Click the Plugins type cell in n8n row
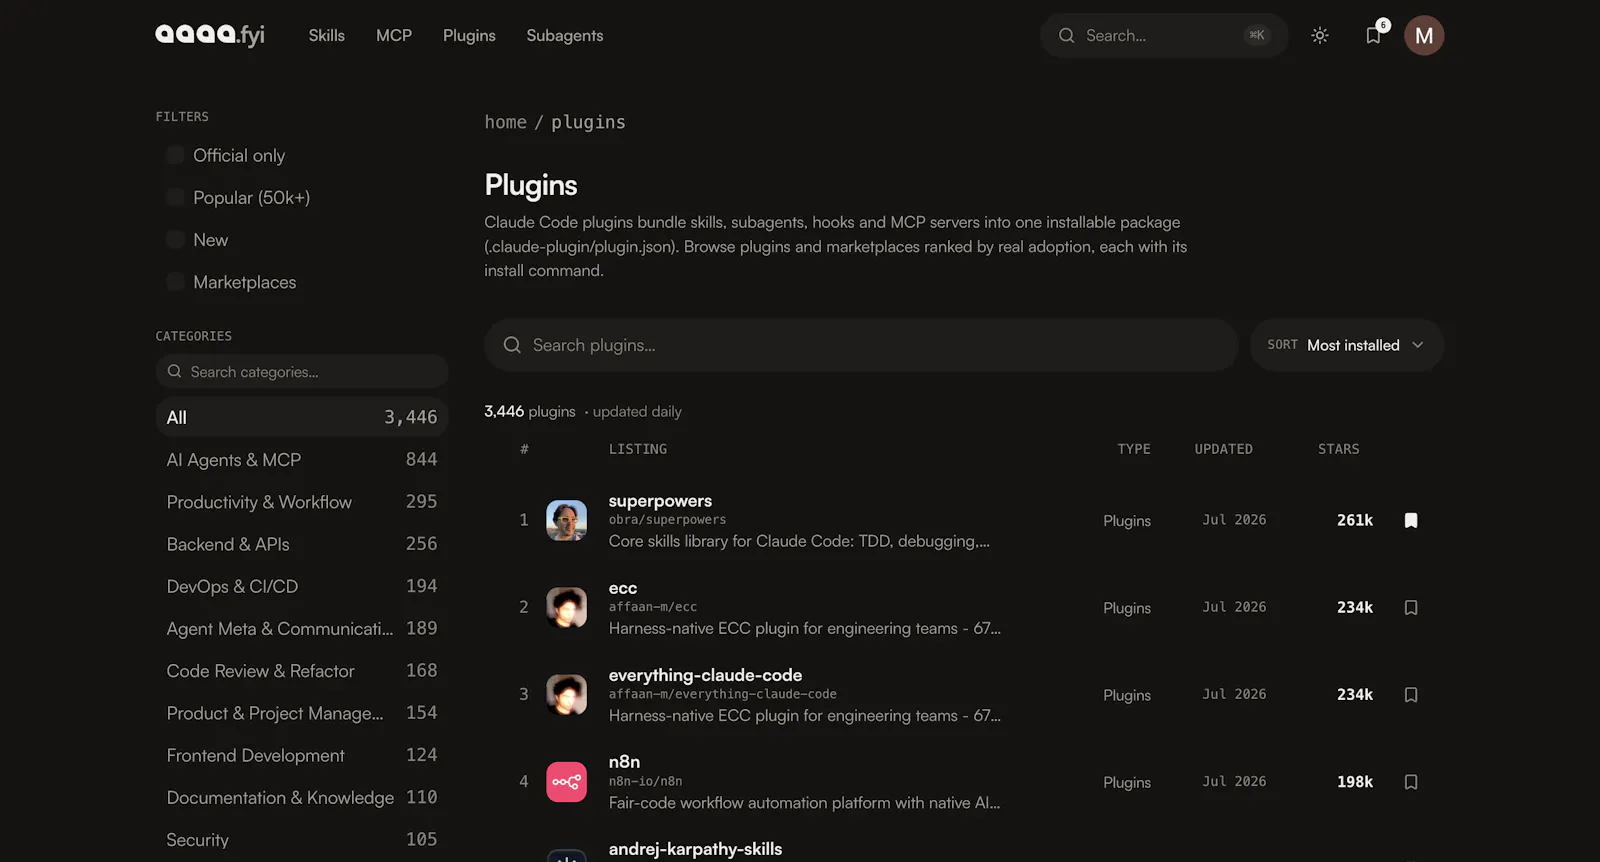 [1127, 782]
